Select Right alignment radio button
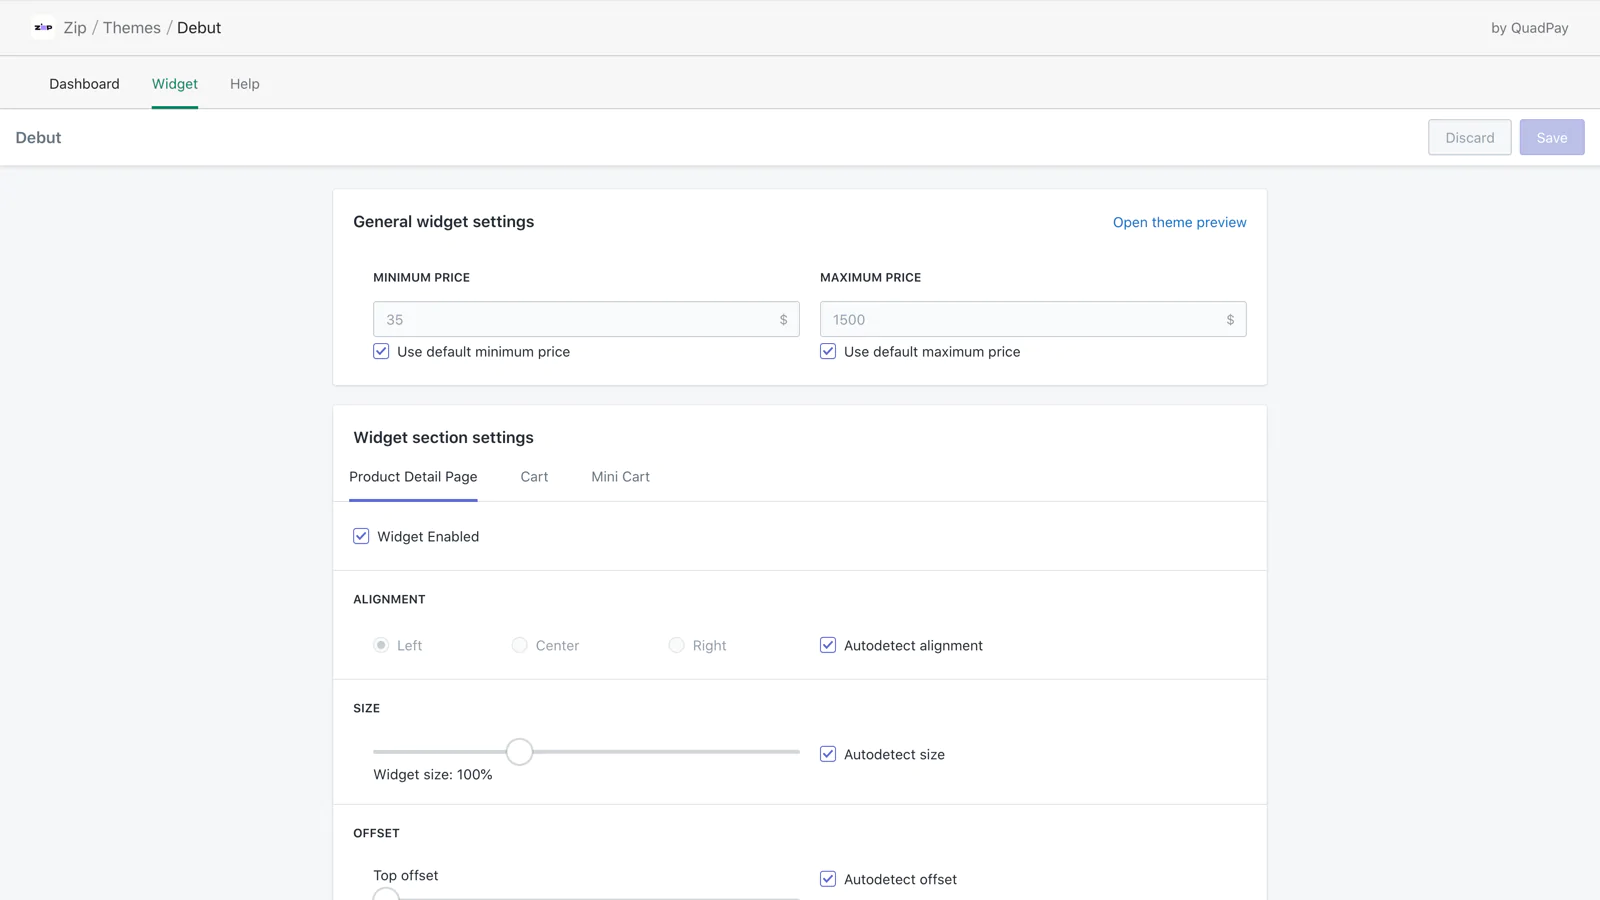1600x900 pixels. tap(677, 645)
